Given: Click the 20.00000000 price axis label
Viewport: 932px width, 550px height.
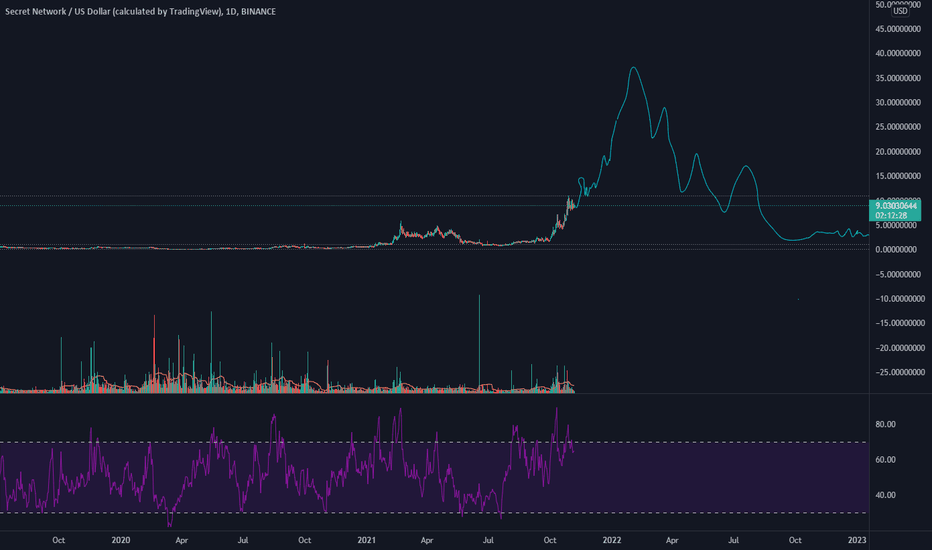Looking at the screenshot, I should click(898, 152).
